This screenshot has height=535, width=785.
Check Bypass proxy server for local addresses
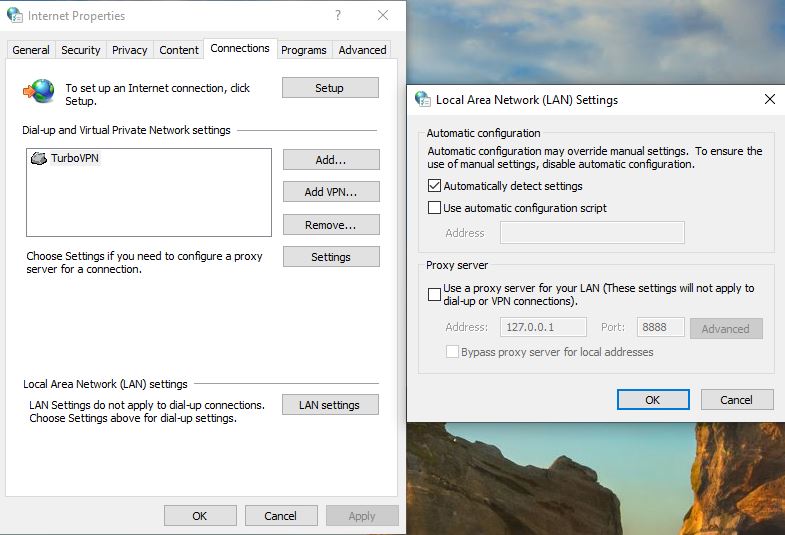(452, 352)
